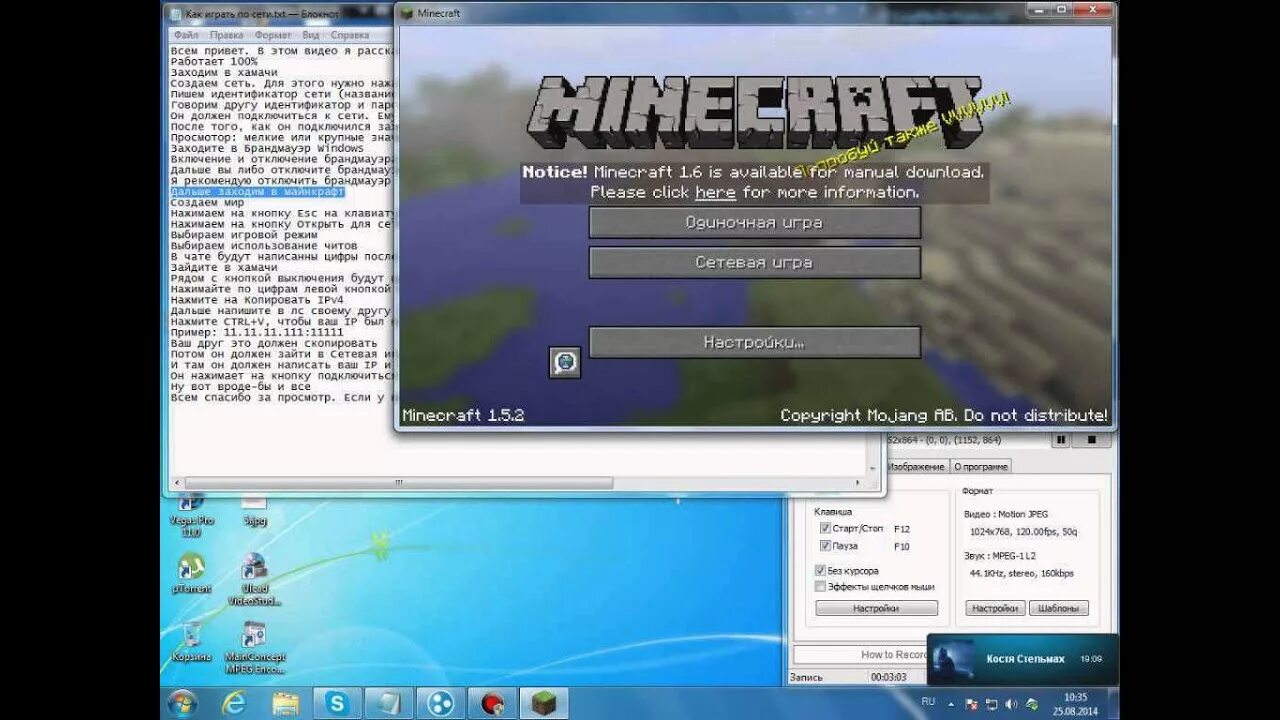Click the recording timer 00:03:03
1280x720 pixels.
pos(888,677)
